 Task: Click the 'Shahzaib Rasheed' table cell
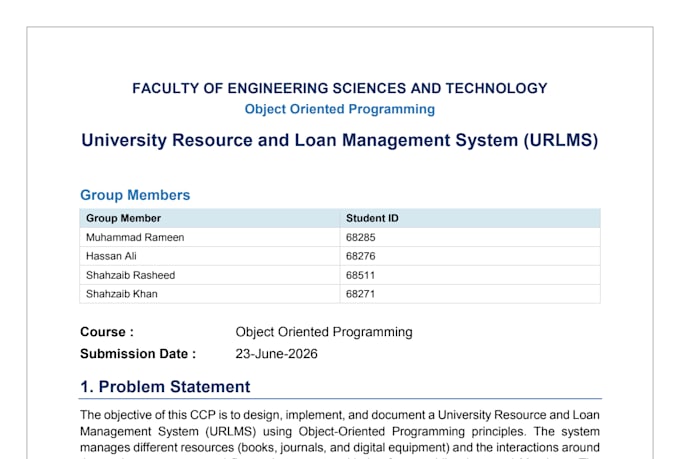[210, 275]
